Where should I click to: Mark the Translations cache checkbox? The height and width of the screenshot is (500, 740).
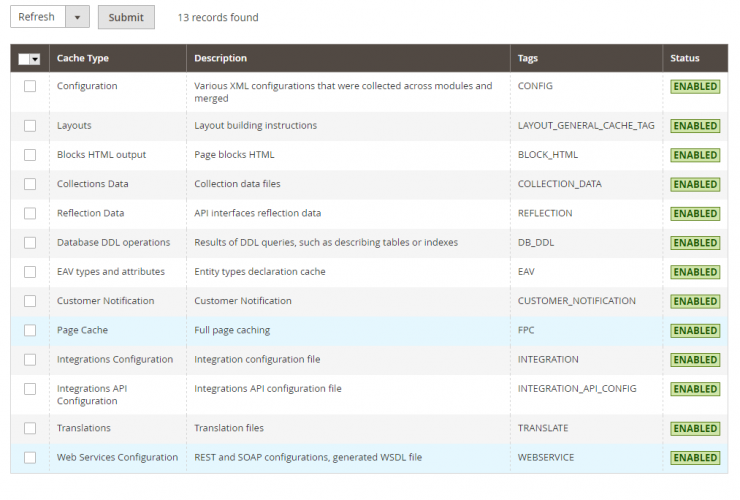pyautogui.click(x=30, y=428)
